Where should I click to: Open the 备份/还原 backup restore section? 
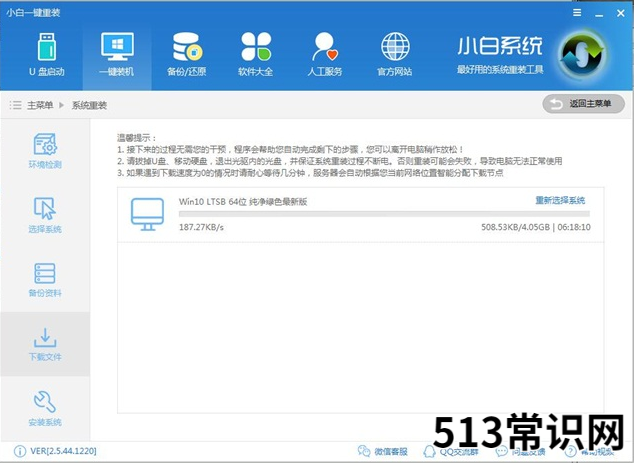[186, 55]
